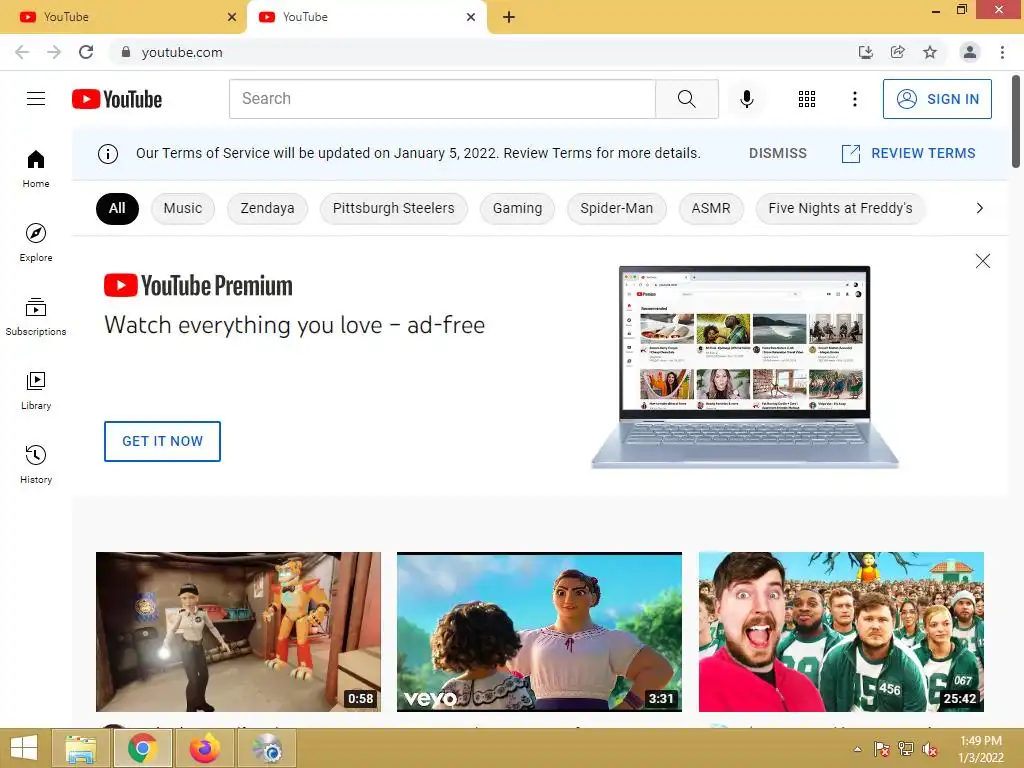Show more filter chips with right chevron

tap(979, 208)
